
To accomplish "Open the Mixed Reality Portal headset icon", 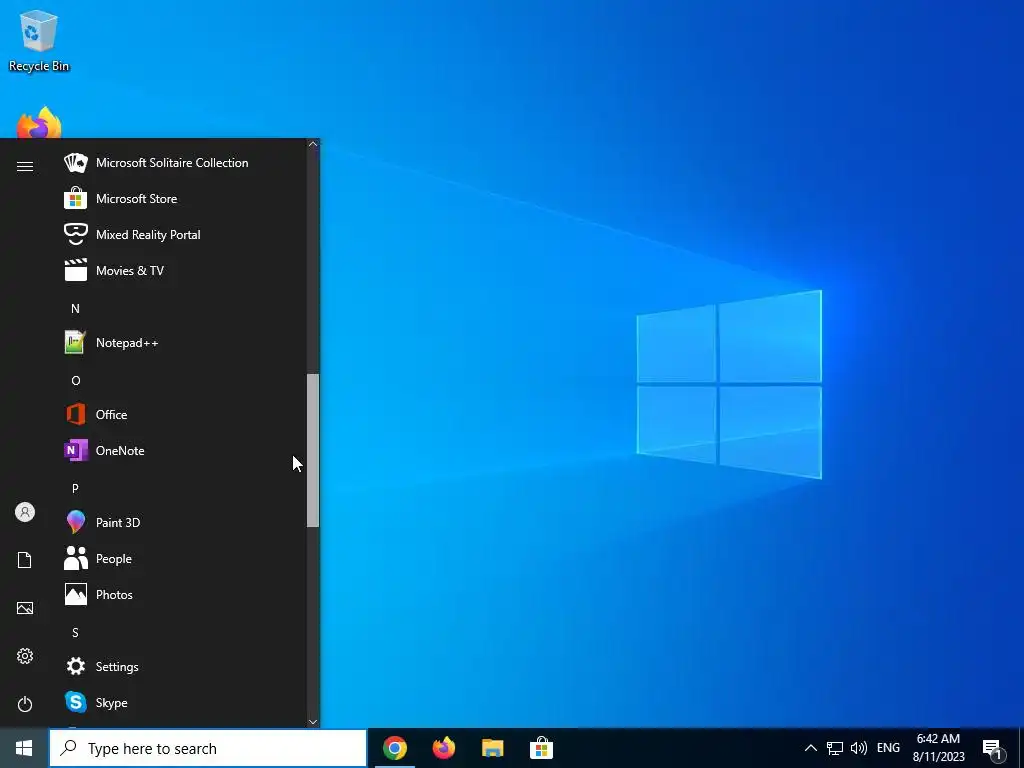I will click(x=76, y=234).
